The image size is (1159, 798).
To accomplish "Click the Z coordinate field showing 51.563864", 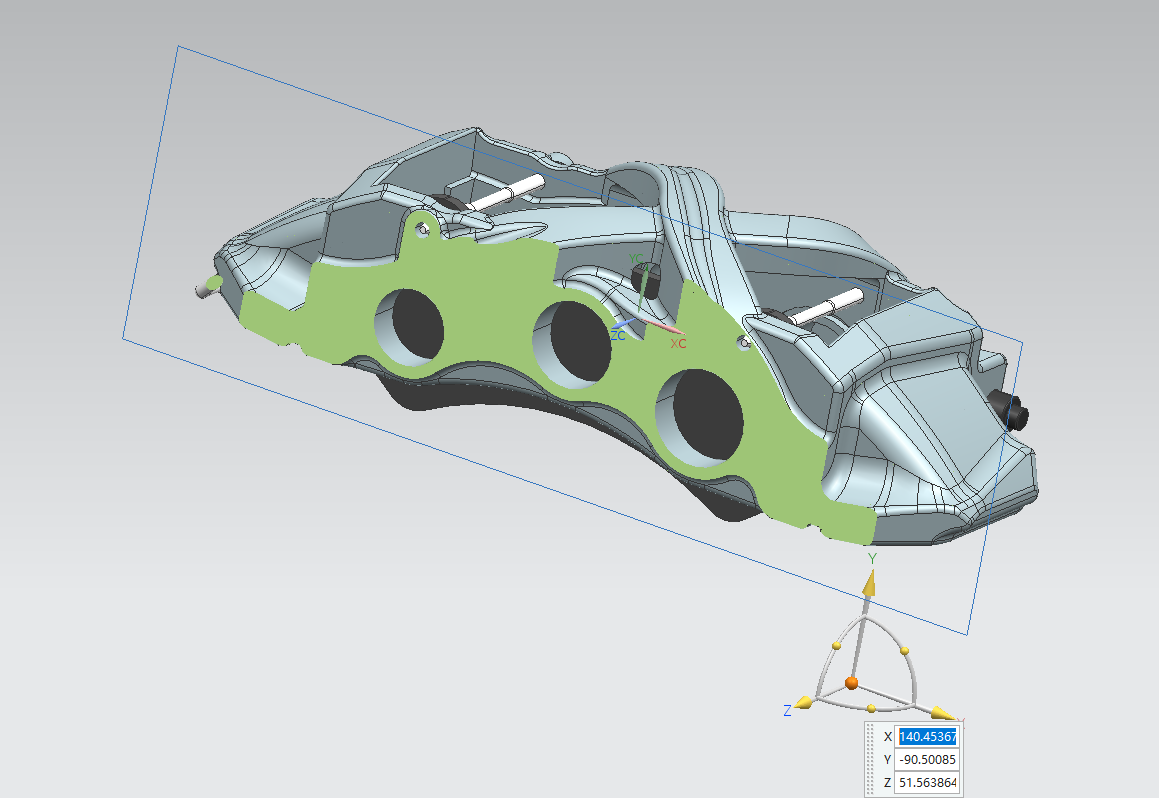I will pos(927,782).
